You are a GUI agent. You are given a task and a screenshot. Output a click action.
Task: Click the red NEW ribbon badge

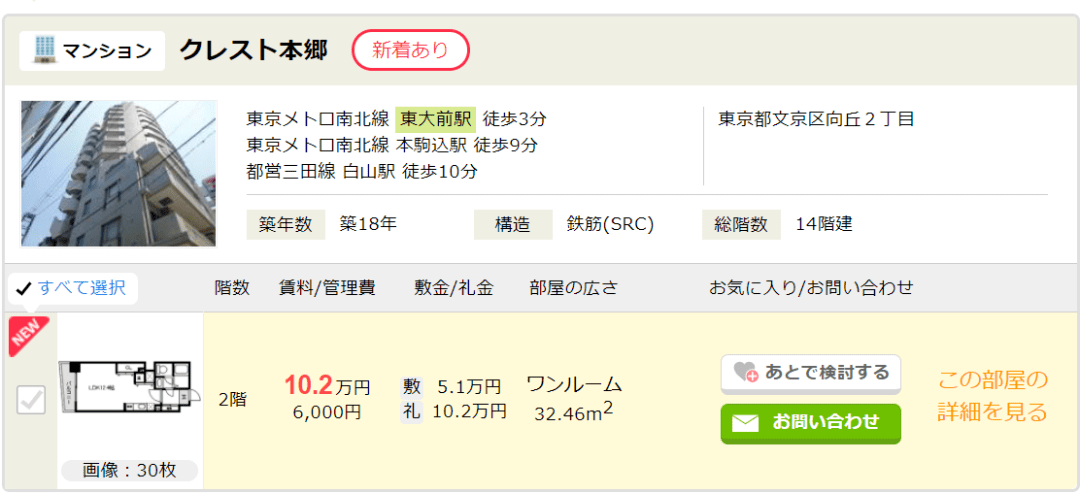pyautogui.click(x=28, y=335)
